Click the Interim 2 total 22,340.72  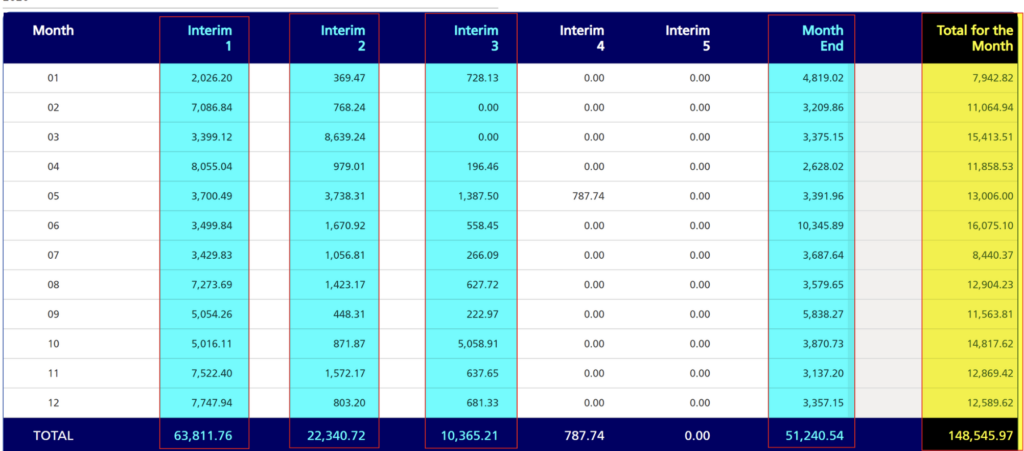pyautogui.click(x=338, y=436)
